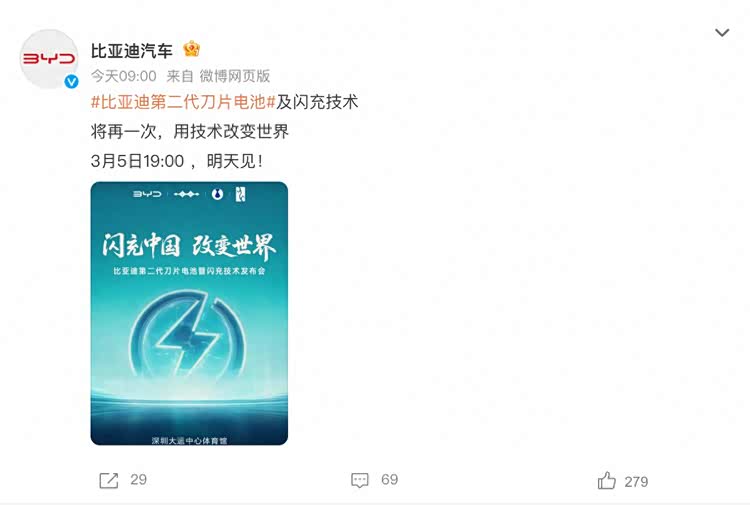Open comments via speech bubble icon
Screen dimensions: 750x505
[360, 480]
